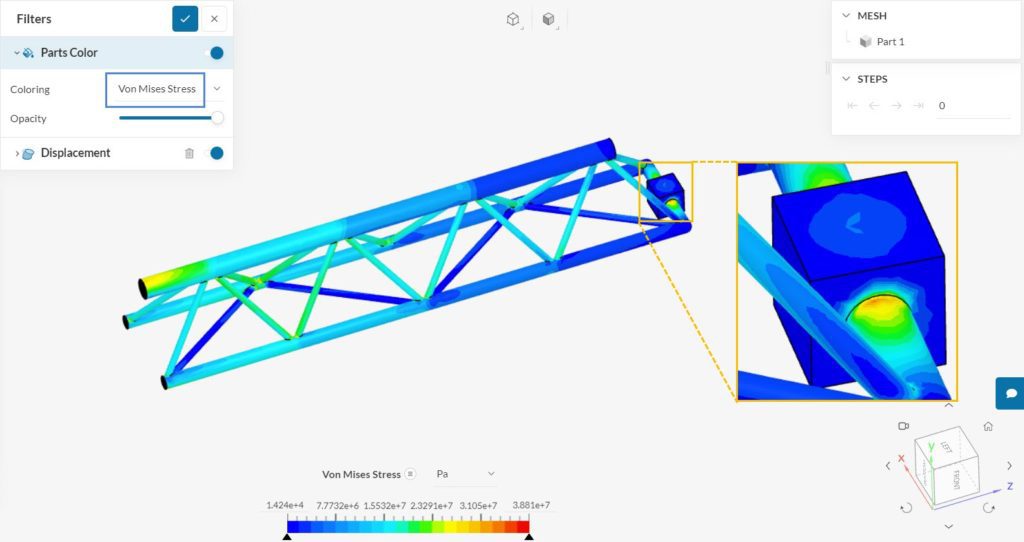Open the chat support widget
The image size is (1024, 542).
pos(1010,393)
